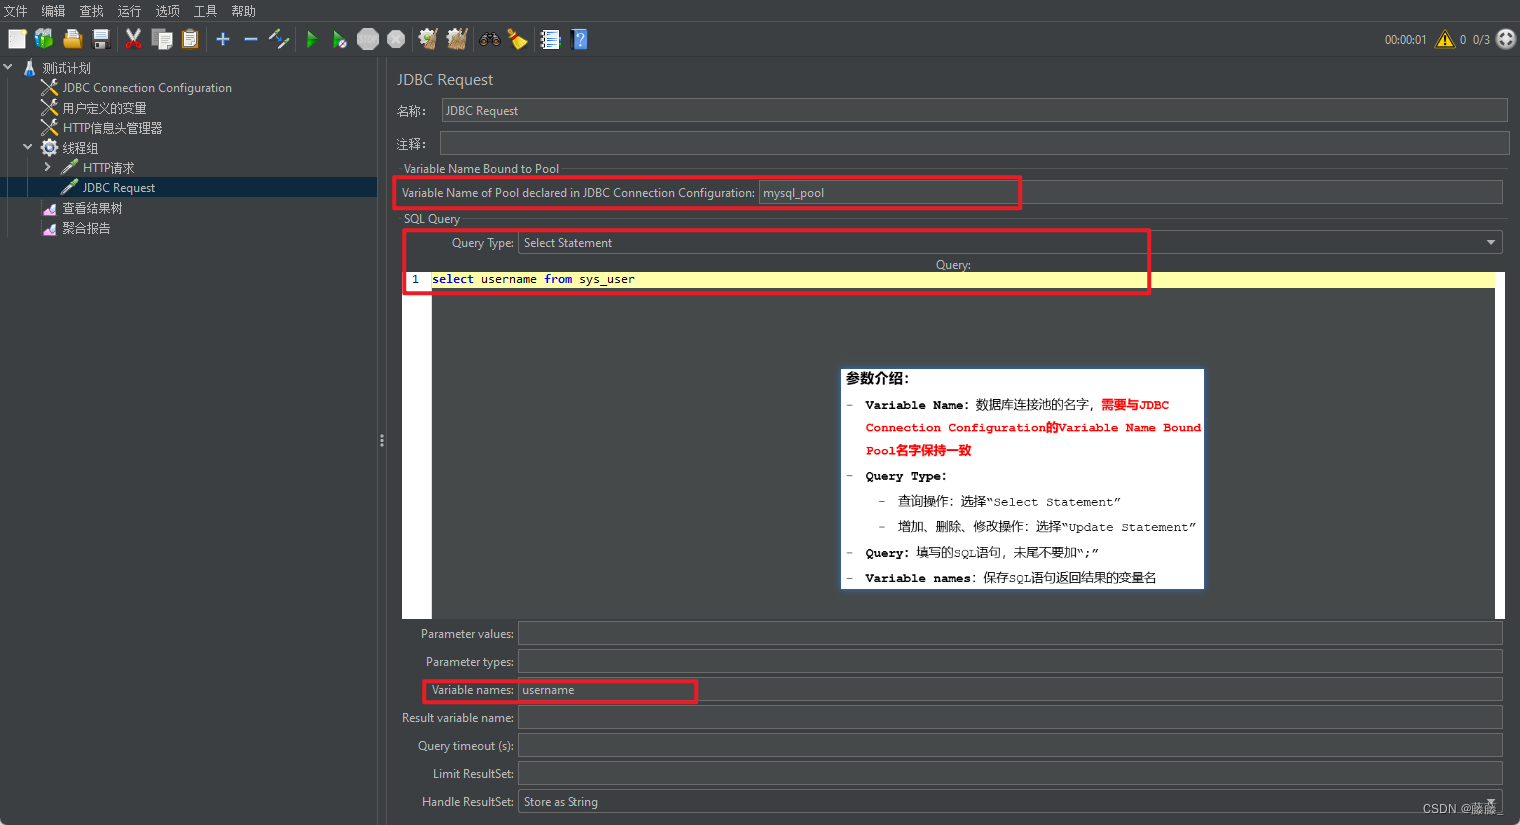Click the 0/3 thread count indicator
The width and height of the screenshot is (1520, 825).
click(x=1481, y=40)
